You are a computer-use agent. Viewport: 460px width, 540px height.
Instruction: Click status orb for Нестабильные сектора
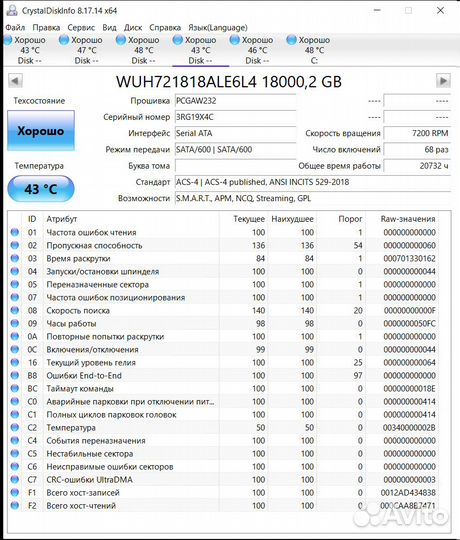15,454
